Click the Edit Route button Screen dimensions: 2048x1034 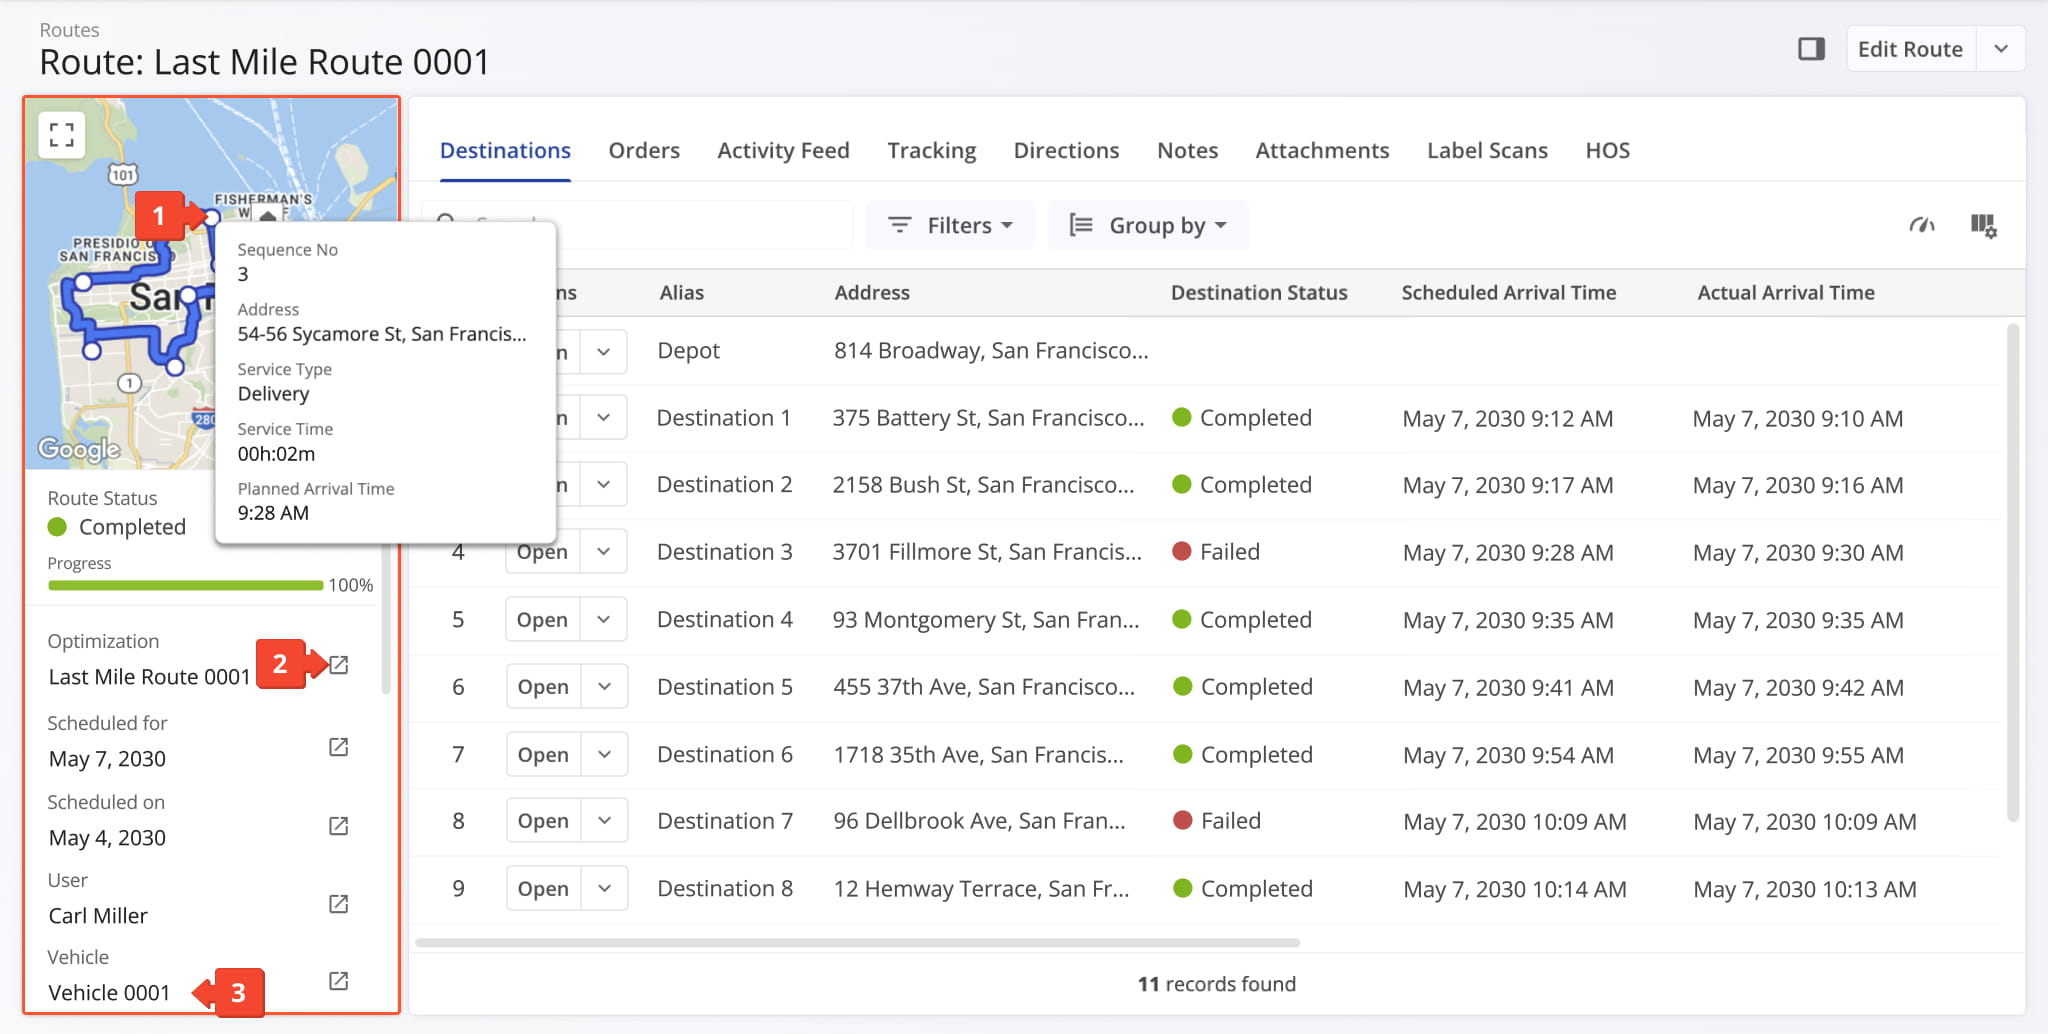(x=1909, y=49)
